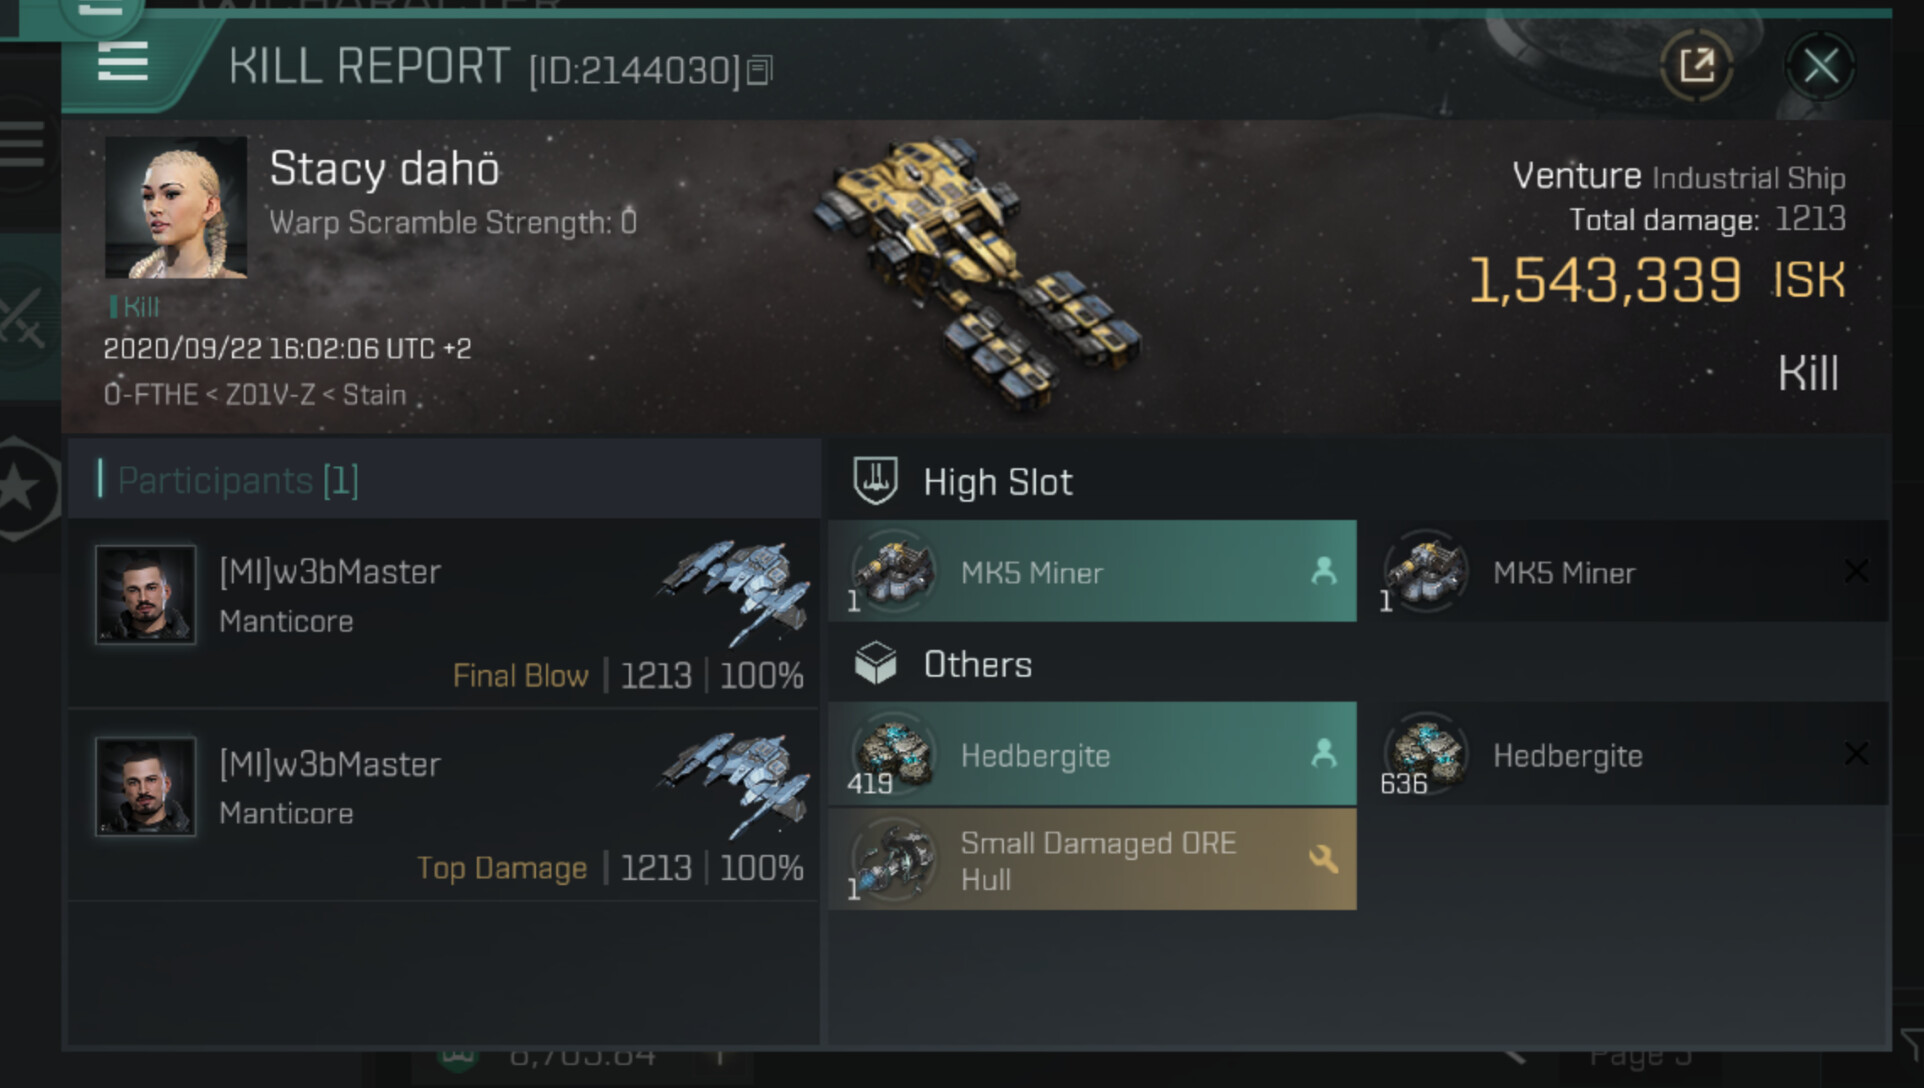1924x1088 pixels.
Task: Open the Top Damage w3bMaster portrait
Action: click(x=145, y=786)
